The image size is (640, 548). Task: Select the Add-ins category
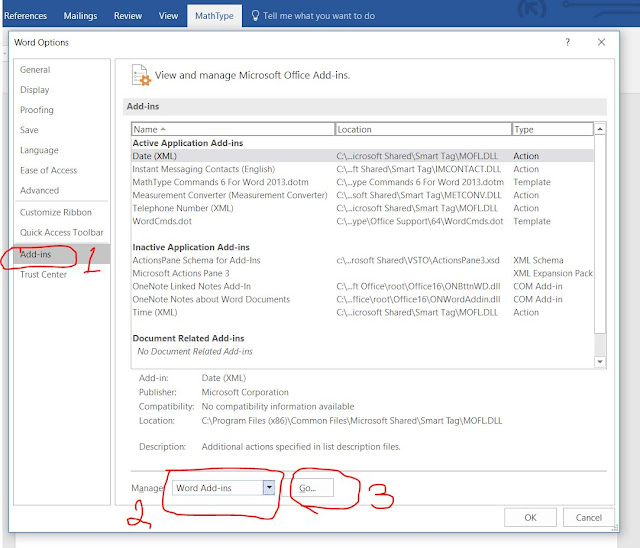62,254
